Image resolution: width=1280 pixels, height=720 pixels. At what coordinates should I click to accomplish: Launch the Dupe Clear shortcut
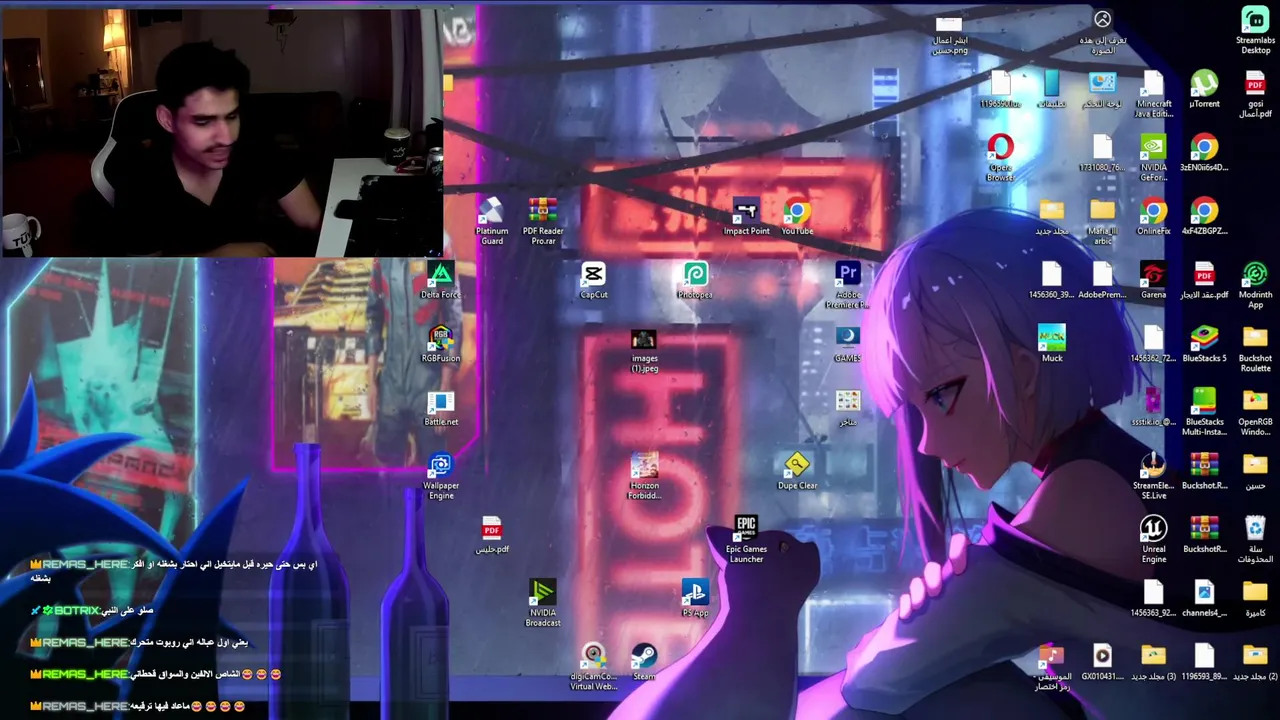[x=797, y=471]
